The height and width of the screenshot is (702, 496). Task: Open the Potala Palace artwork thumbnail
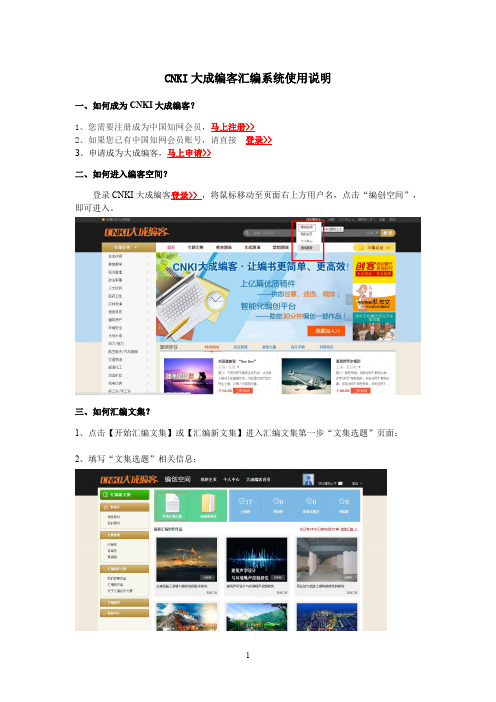(186, 617)
